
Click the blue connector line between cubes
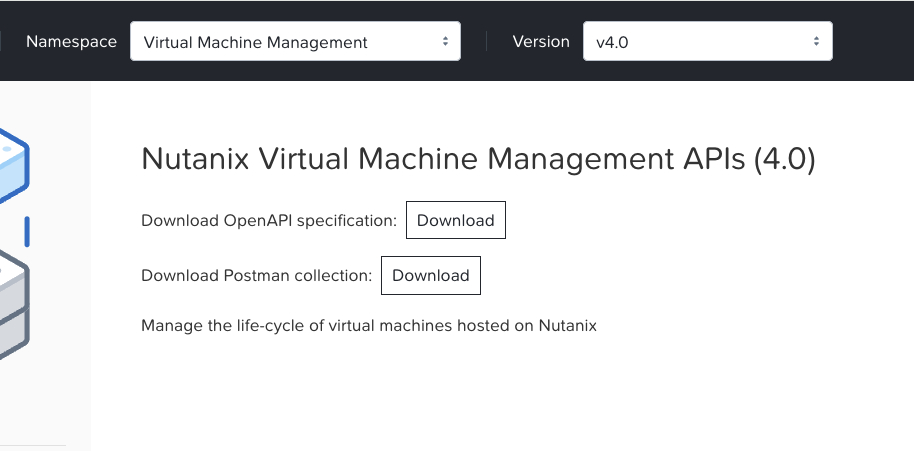(27, 231)
